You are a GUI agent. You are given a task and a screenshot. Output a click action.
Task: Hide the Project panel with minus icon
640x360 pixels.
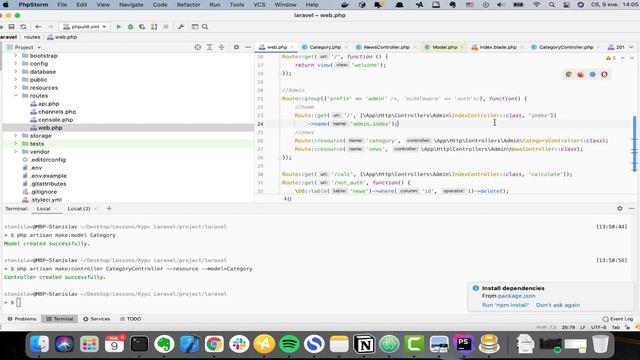tap(248, 47)
